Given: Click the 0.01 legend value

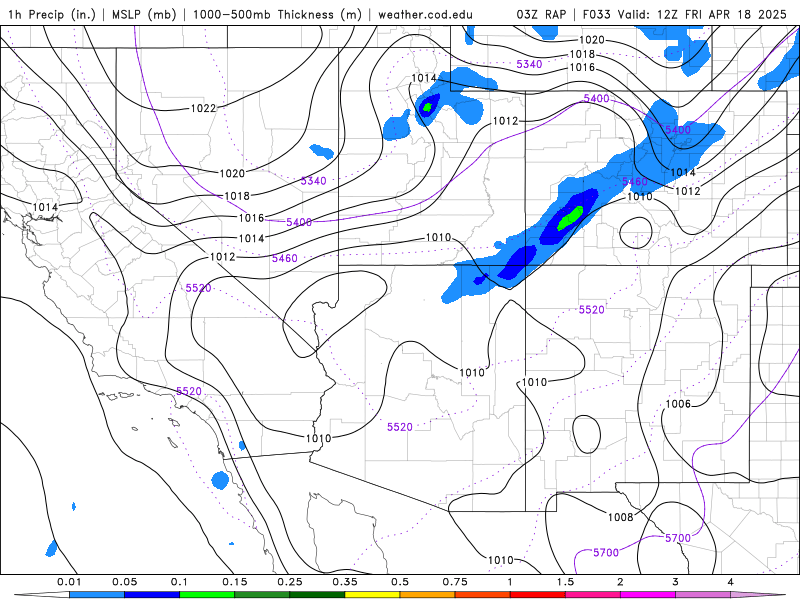Looking at the screenshot, I should (69, 582).
